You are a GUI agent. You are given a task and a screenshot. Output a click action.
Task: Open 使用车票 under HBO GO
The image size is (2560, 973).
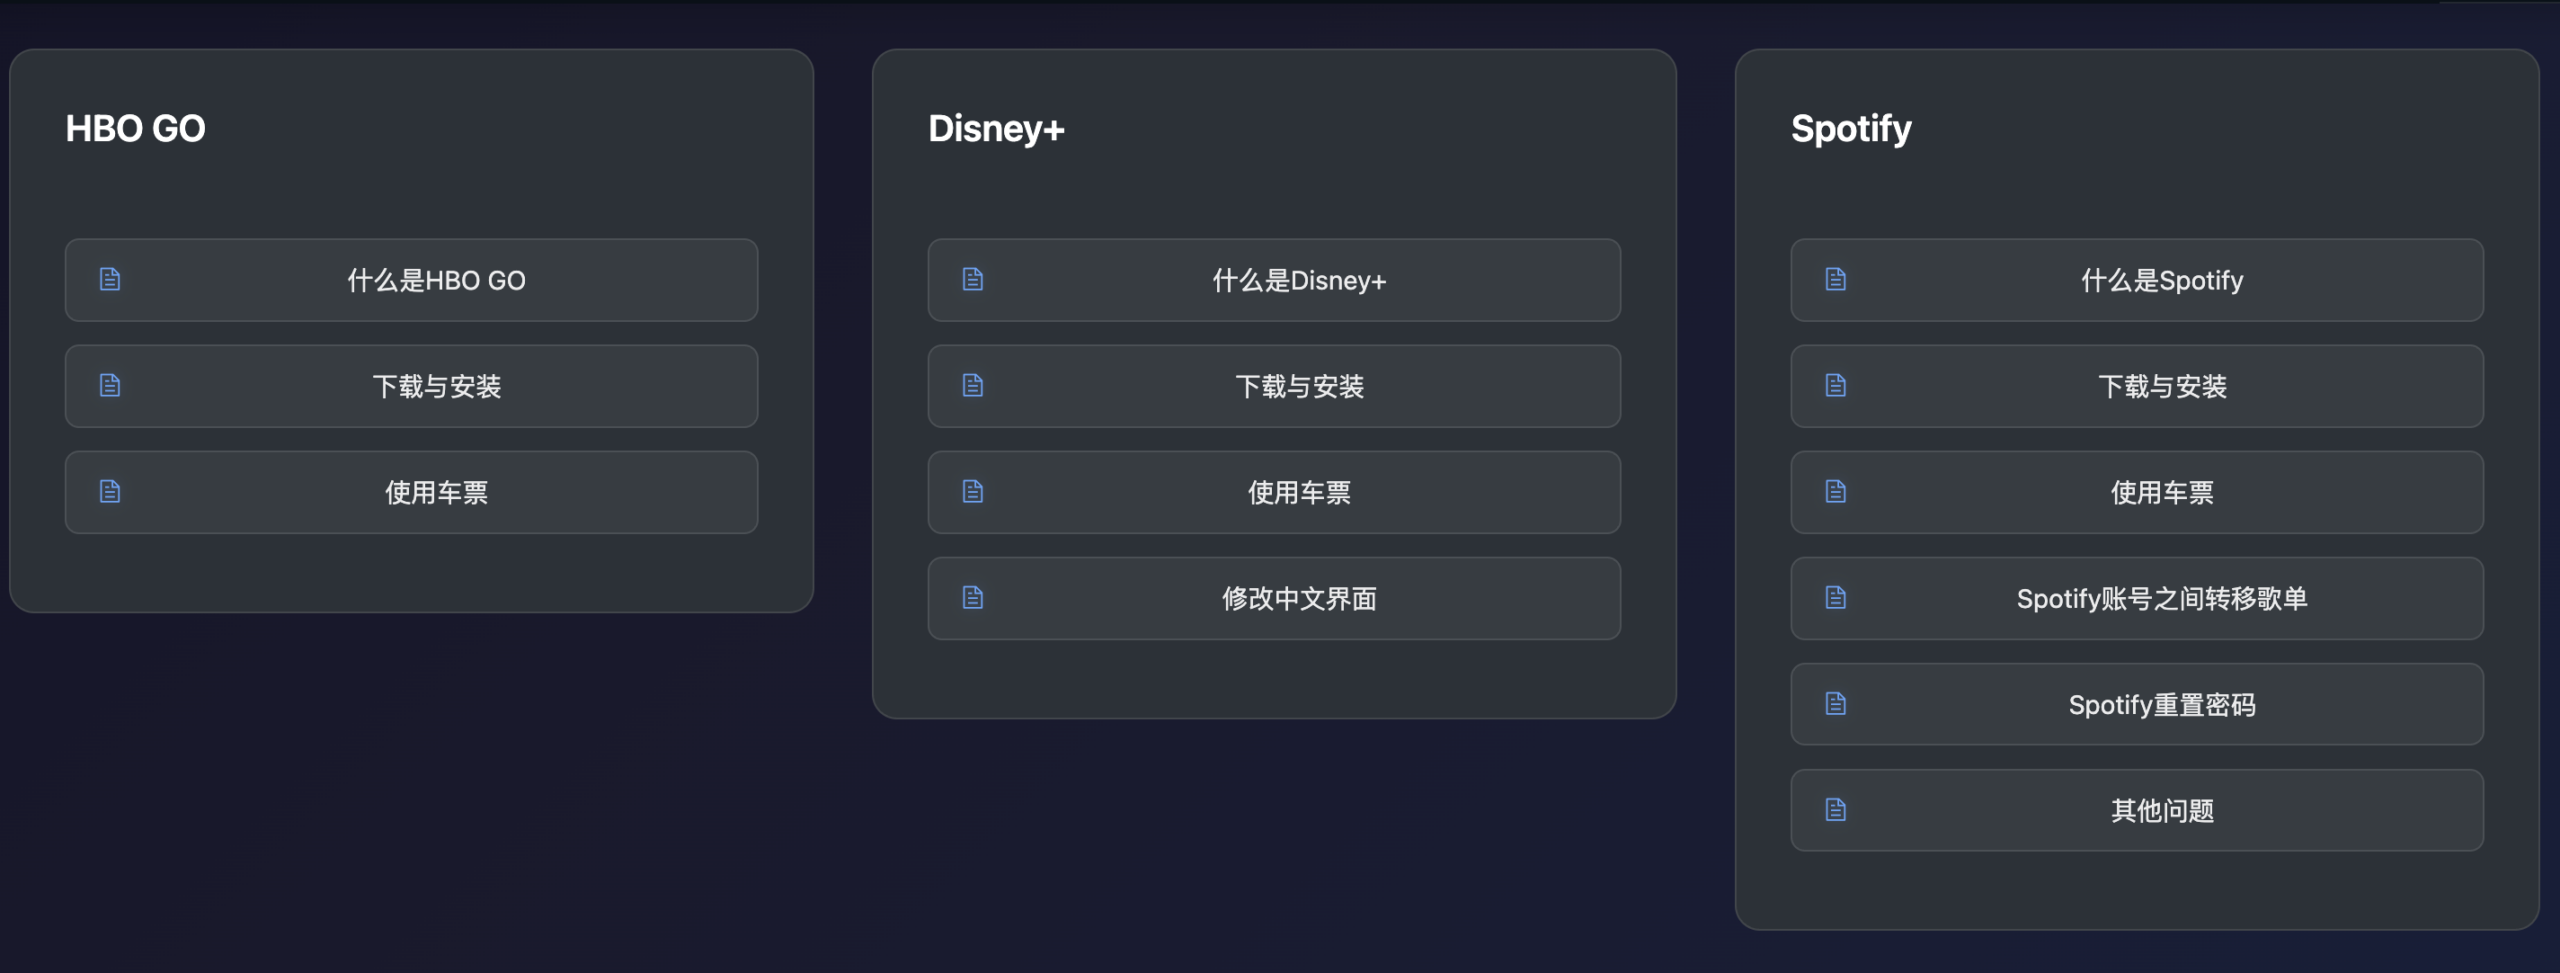point(435,492)
